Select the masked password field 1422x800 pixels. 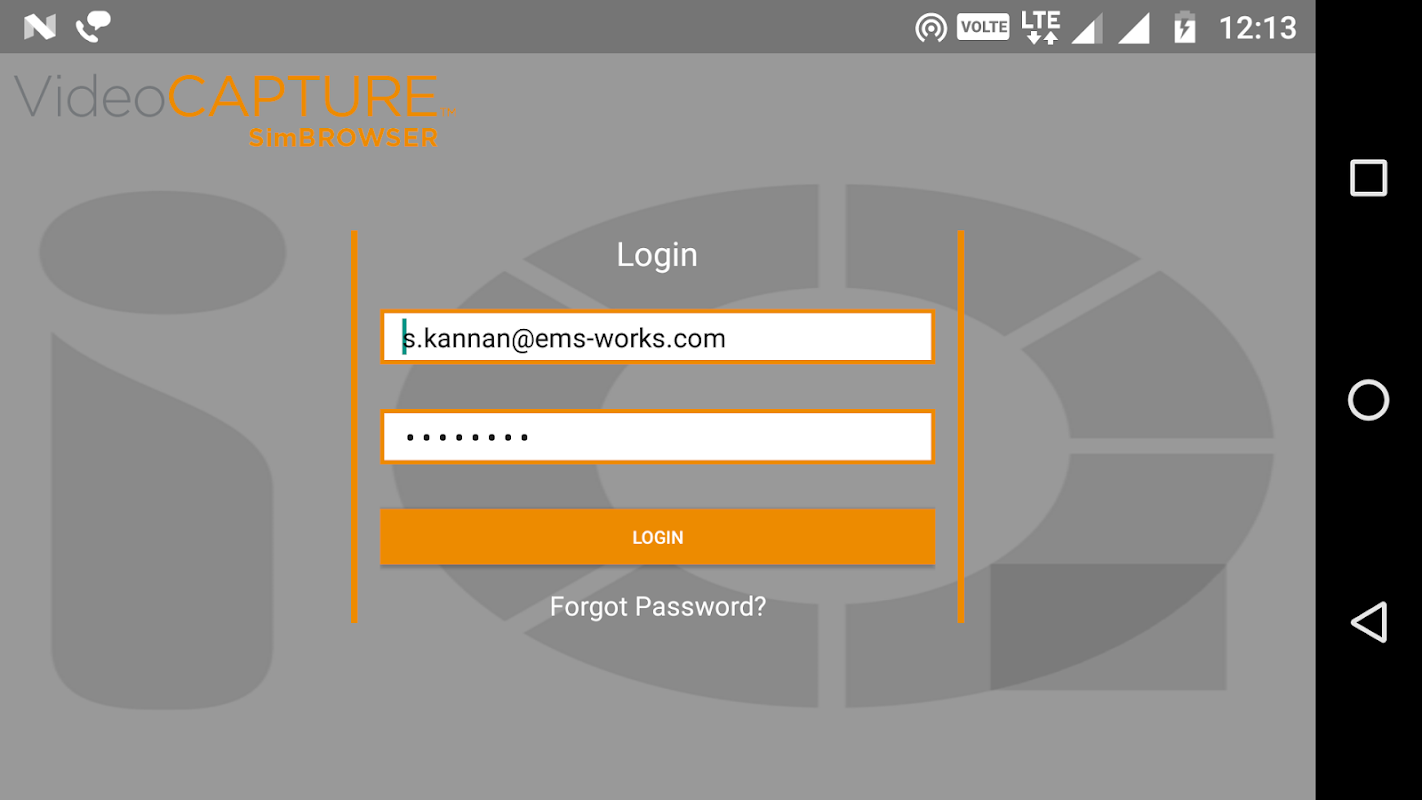click(657, 437)
